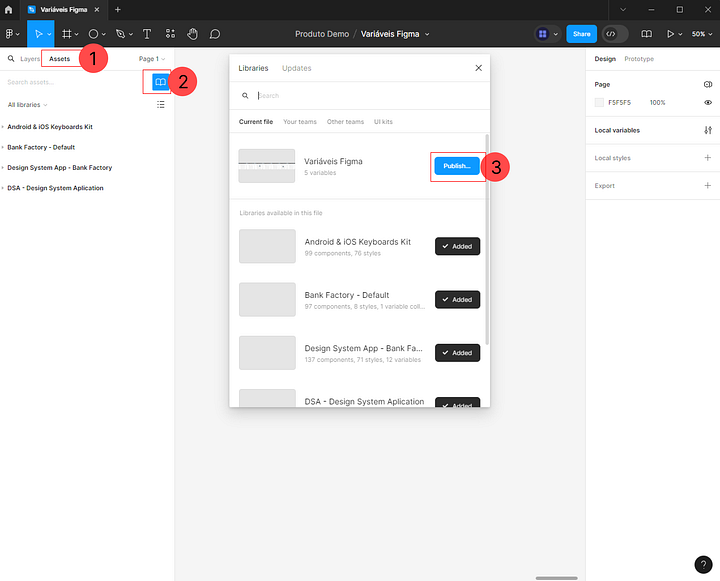Open the All libraries filter dropdown
The width and height of the screenshot is (720, 581).
(27, 105)
